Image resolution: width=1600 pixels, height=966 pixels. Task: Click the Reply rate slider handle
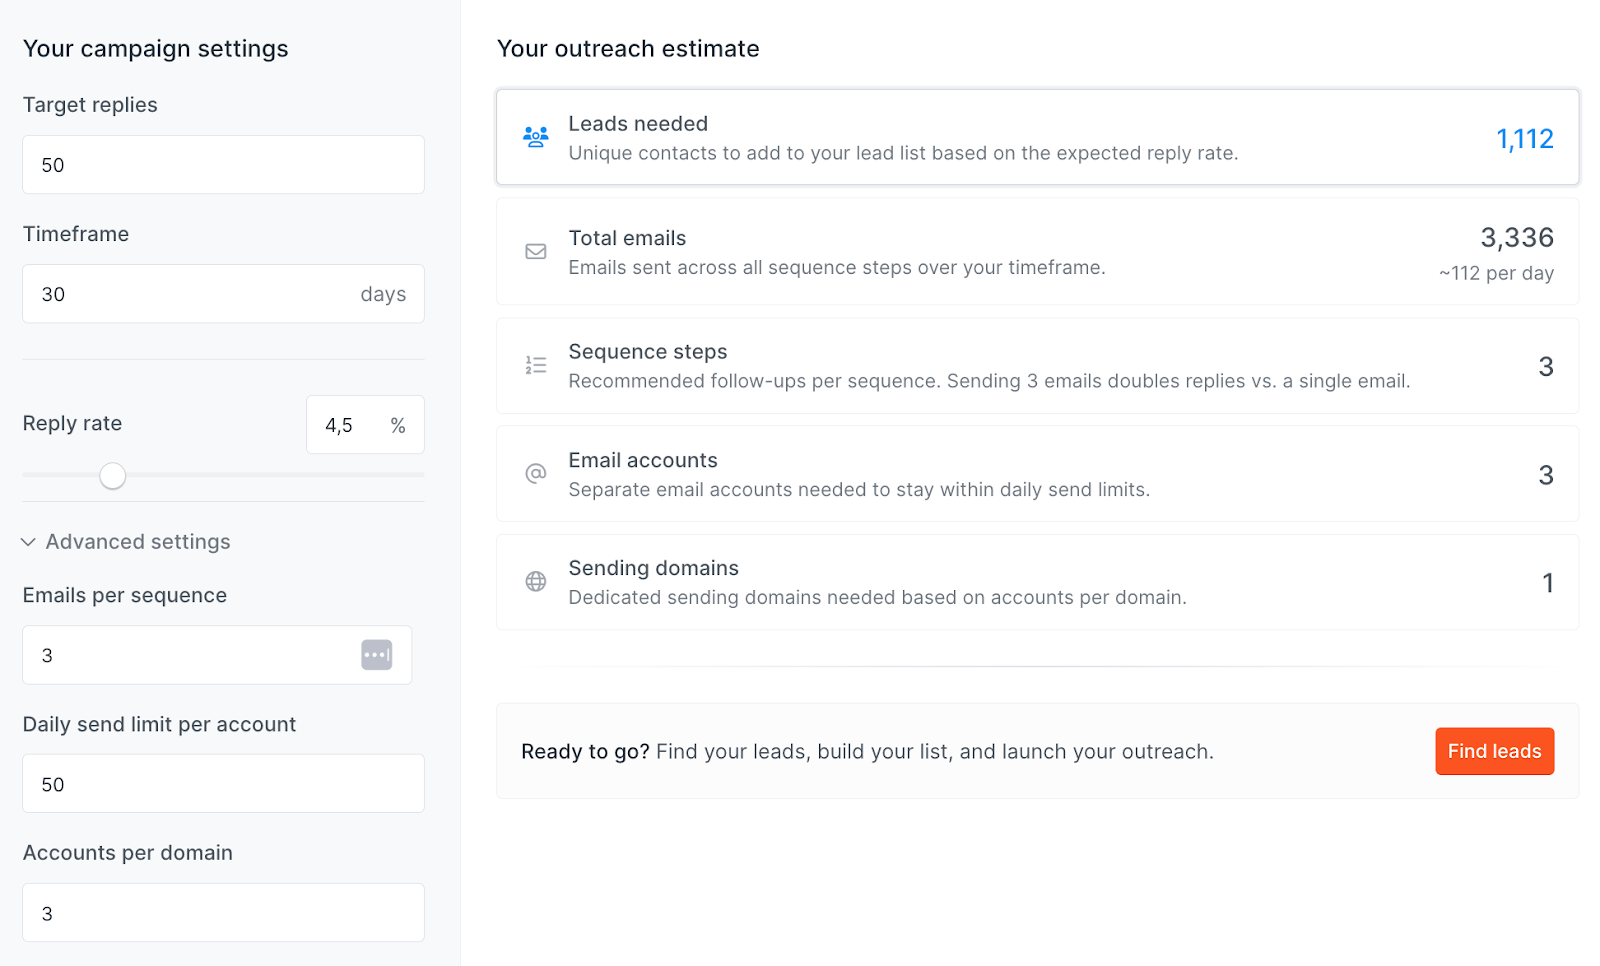pos(113,476)
